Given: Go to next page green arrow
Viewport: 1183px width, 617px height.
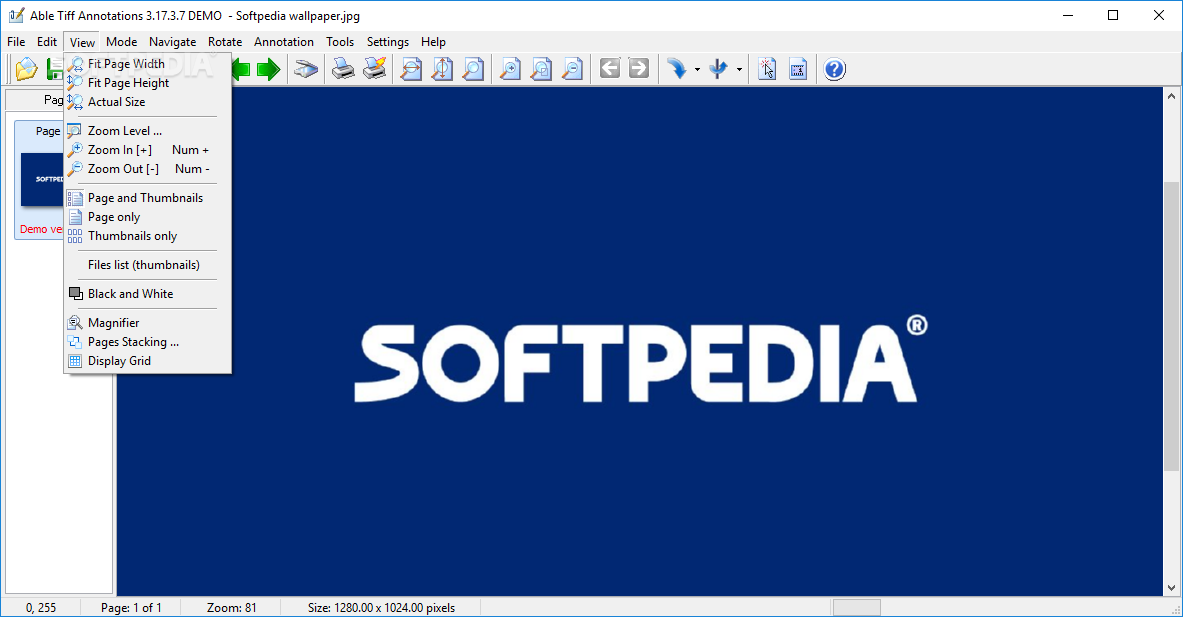Looking at the screenshot, I should point(268,69).
